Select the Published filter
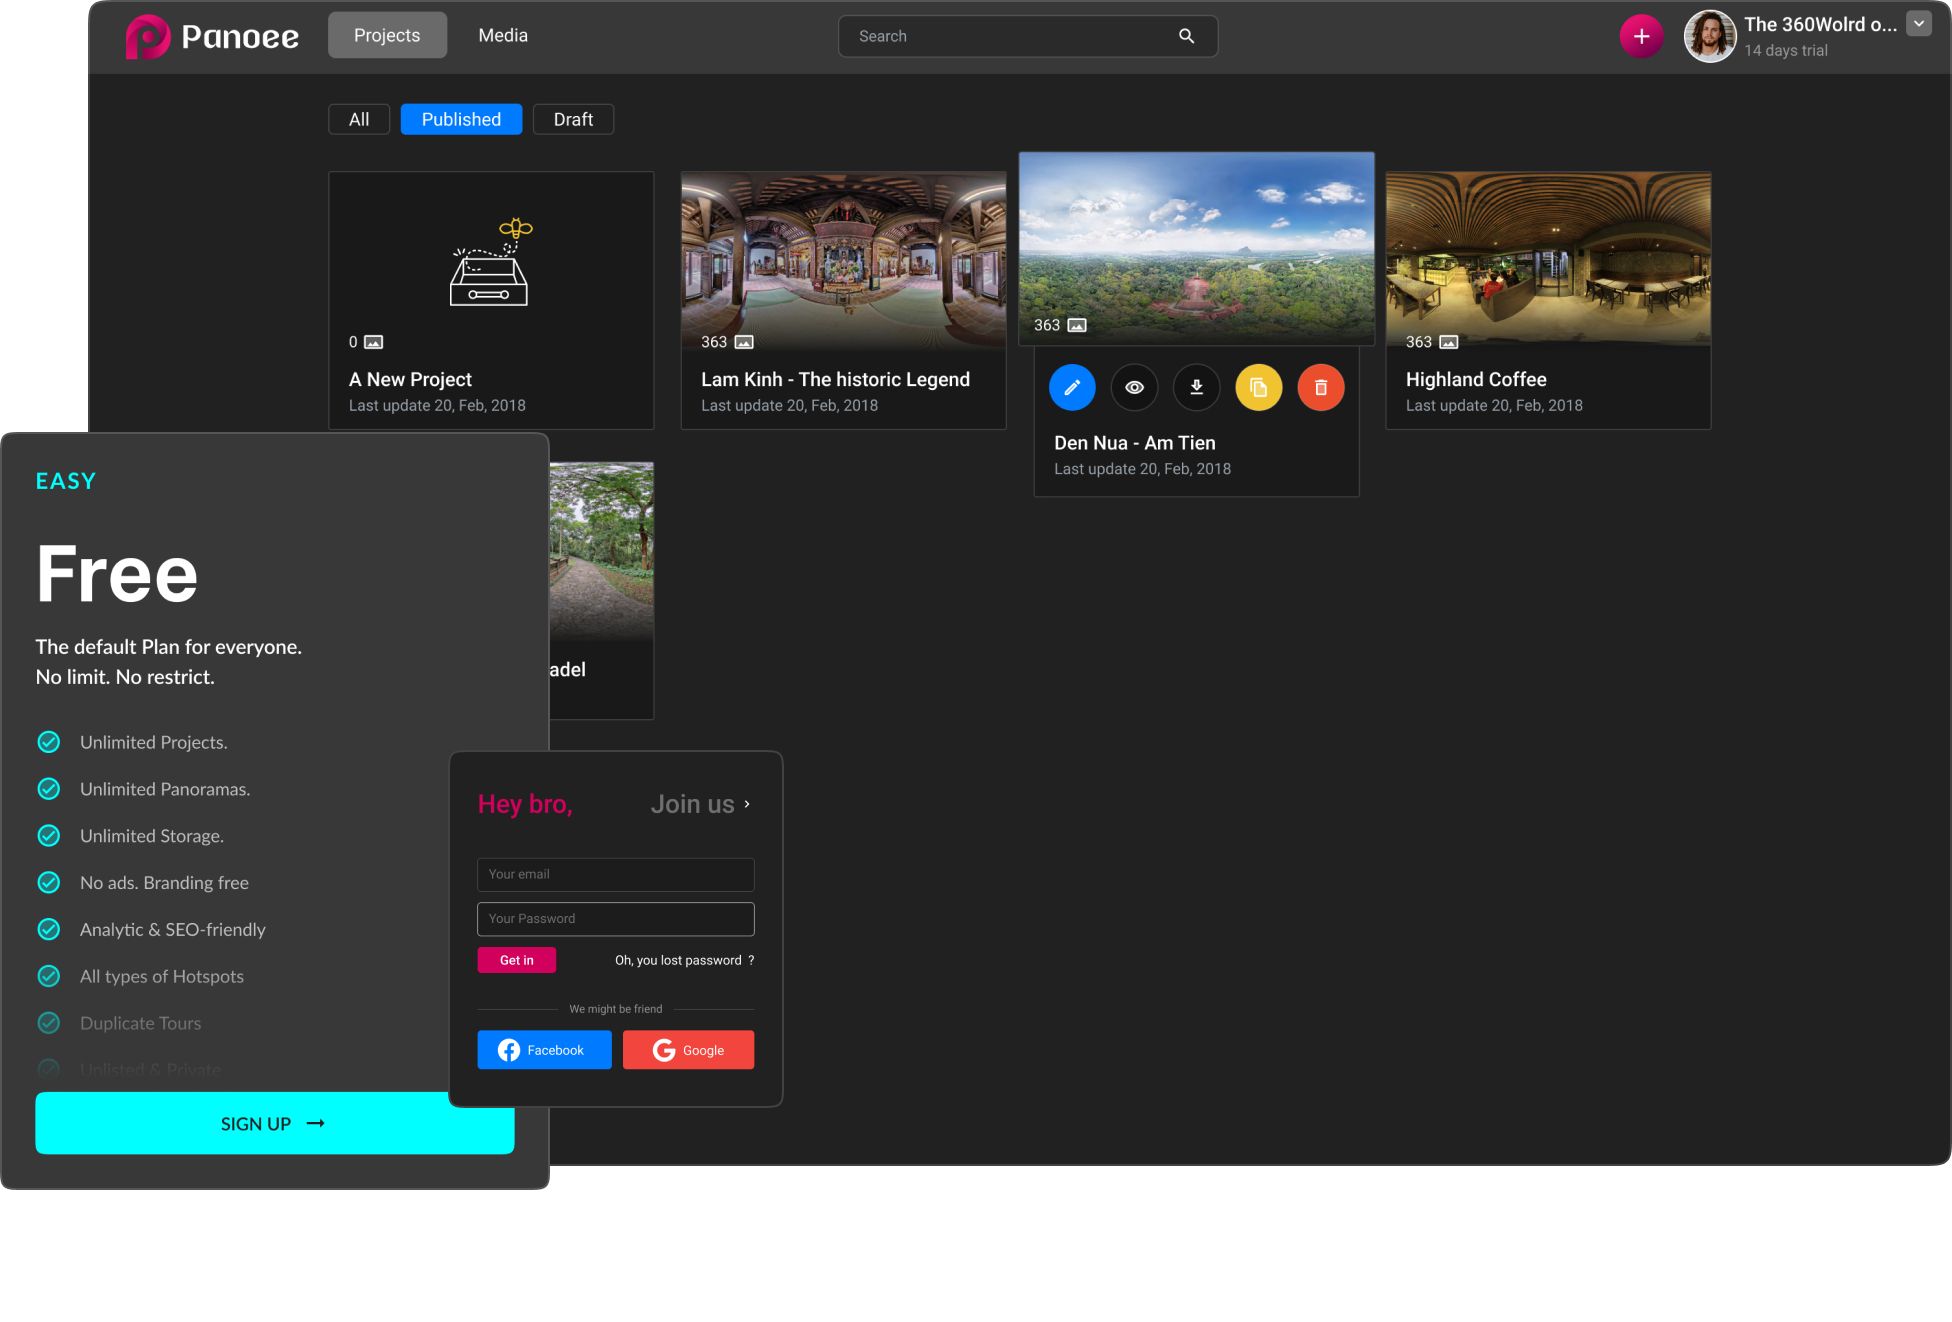1952x1322 pixels. coord(461,119)
